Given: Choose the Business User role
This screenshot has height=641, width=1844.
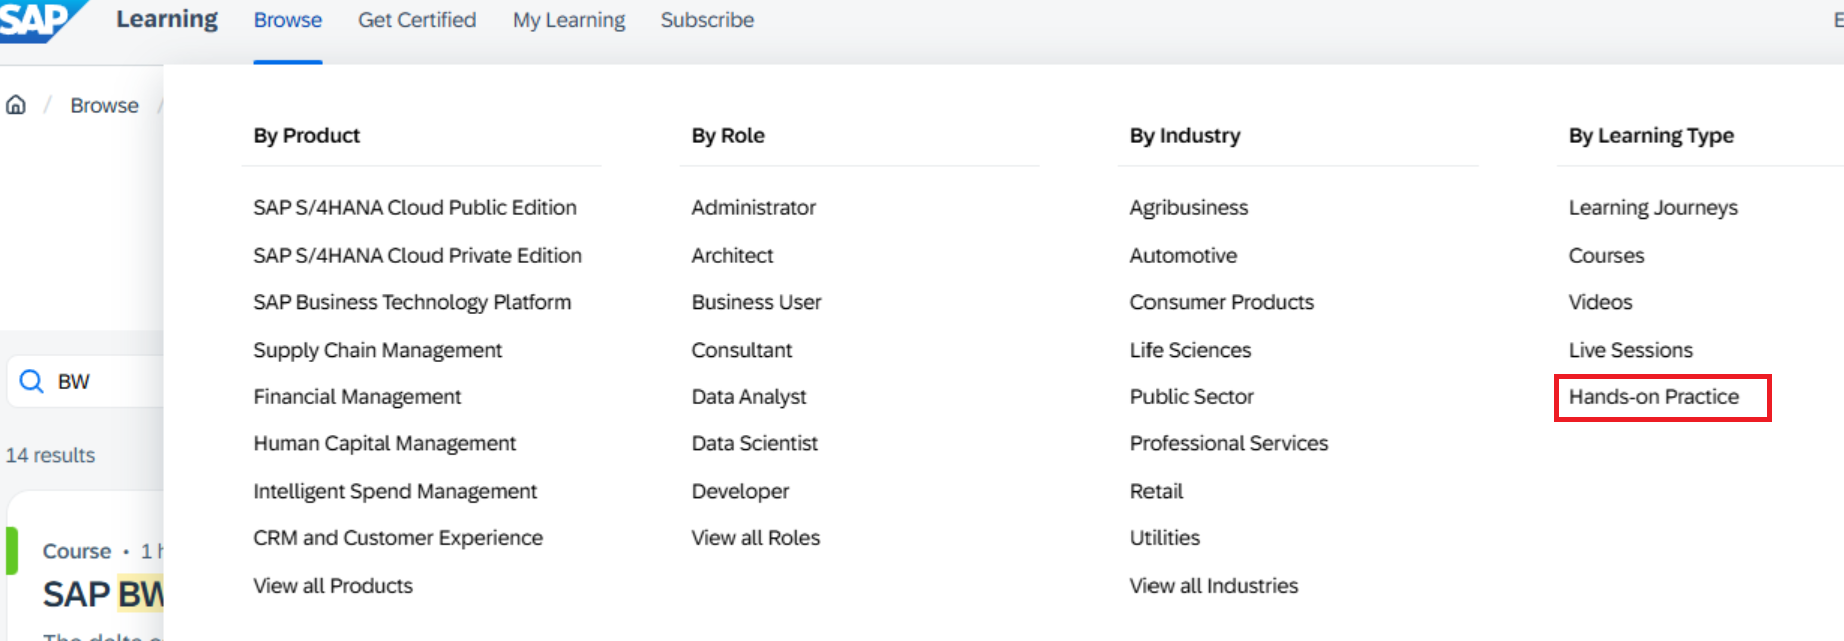Looking at the screenshot, I should click(756, 302).
